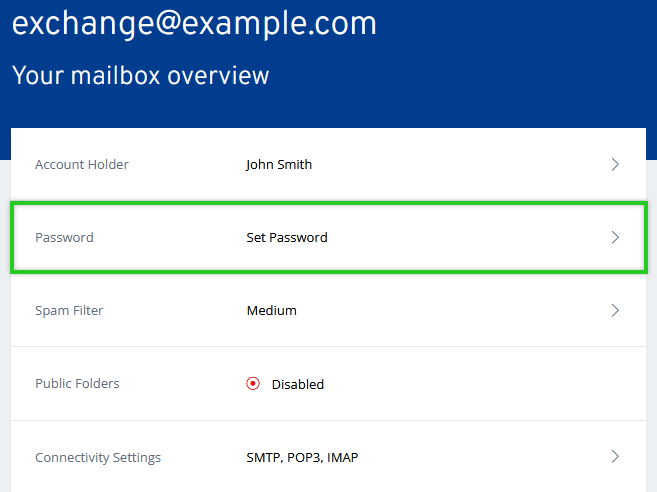The image size is (657, 492).
Task: Click the Medium spam filter value
Action: coord(271,310)
